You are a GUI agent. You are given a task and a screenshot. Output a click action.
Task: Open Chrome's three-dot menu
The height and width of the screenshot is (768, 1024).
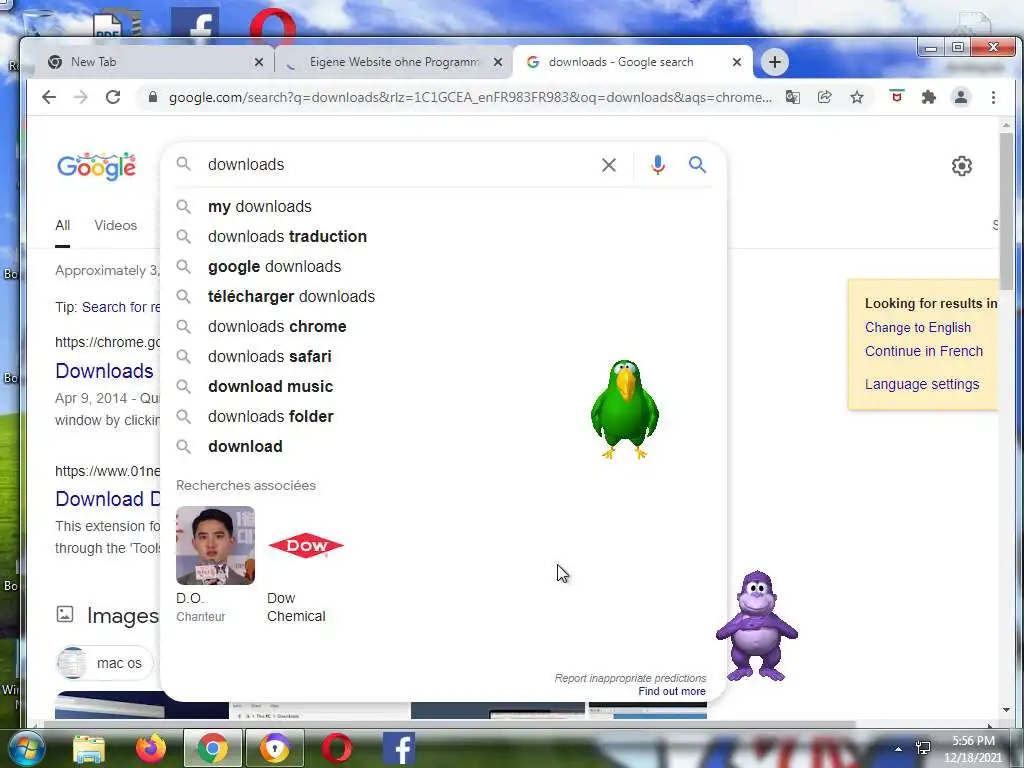(x=993, y=97)
